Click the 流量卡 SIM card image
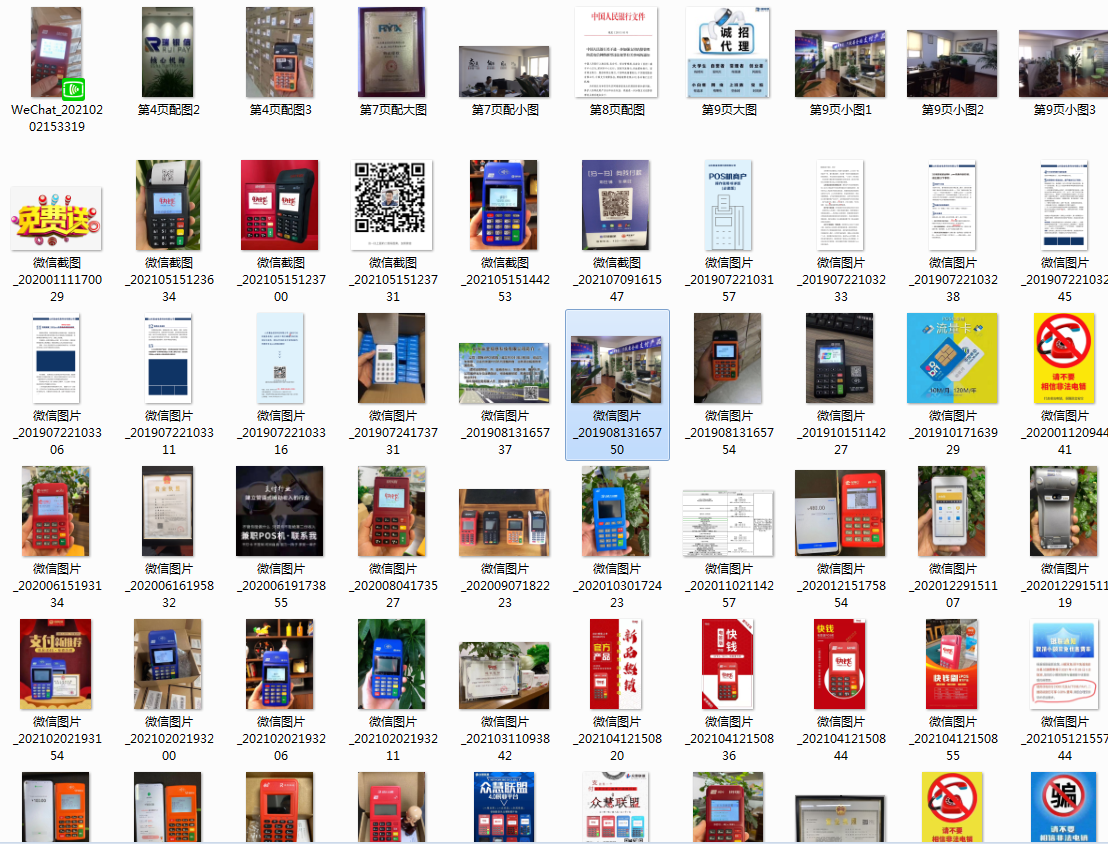 click(x=952, y=358)
